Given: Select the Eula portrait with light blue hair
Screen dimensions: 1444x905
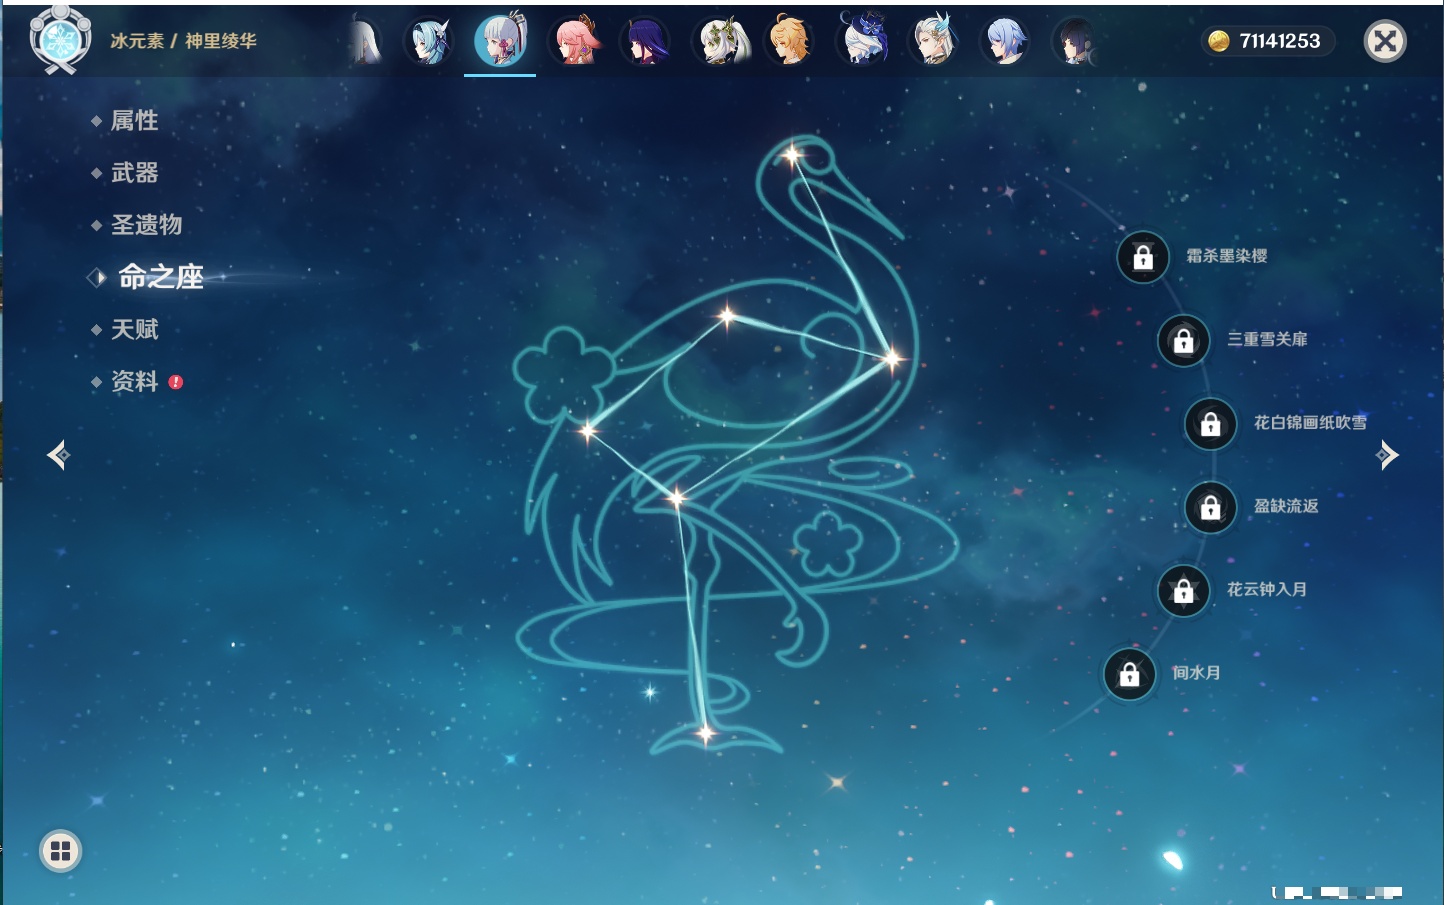Looking at the screenshot, I should click(429, 41).
